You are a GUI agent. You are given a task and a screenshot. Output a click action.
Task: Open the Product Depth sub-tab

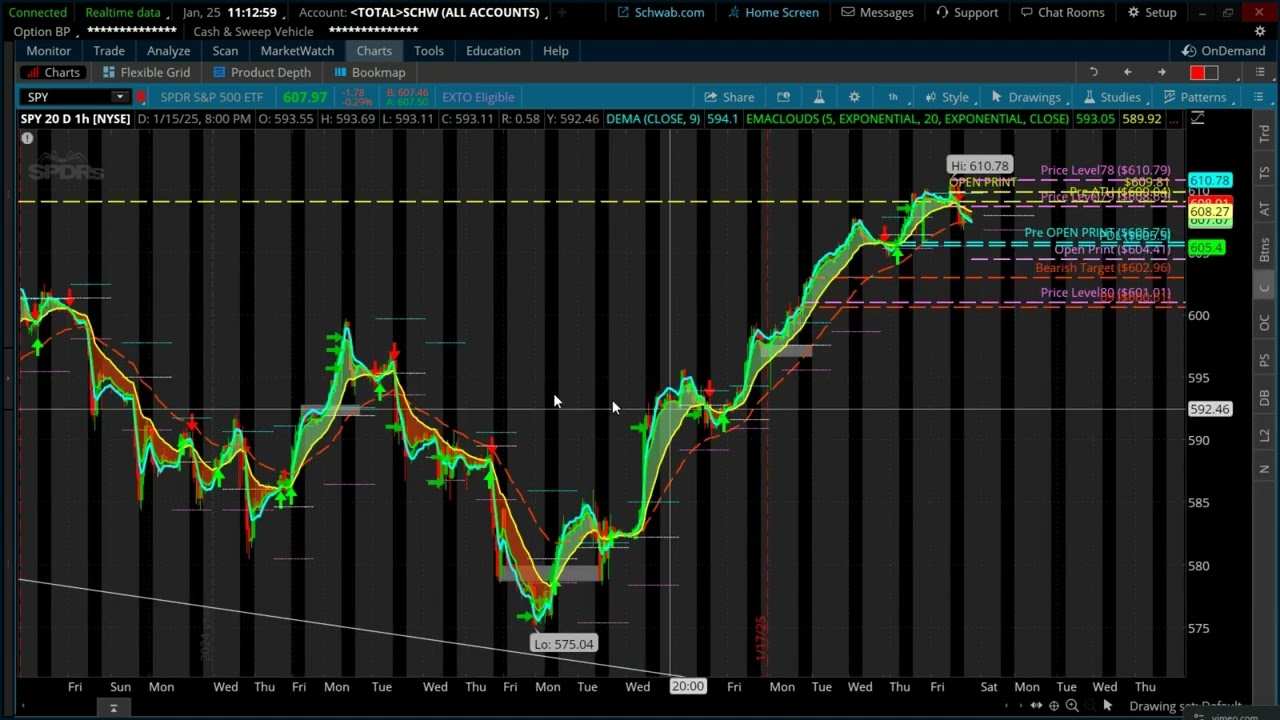pyautogui.click(x=262, y=72)
